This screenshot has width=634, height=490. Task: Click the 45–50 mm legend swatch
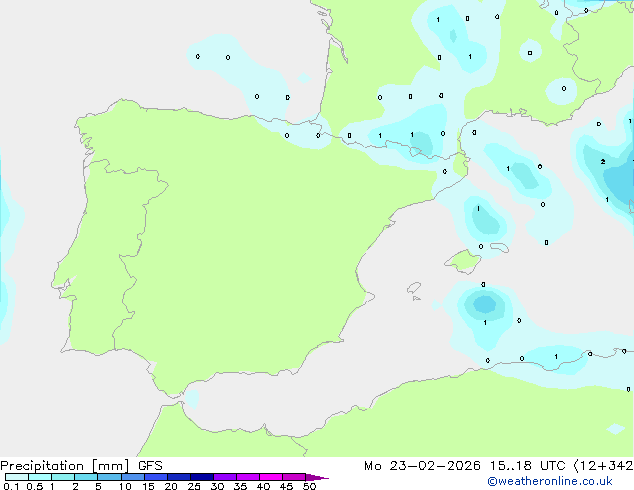click(x=294, y=477)
